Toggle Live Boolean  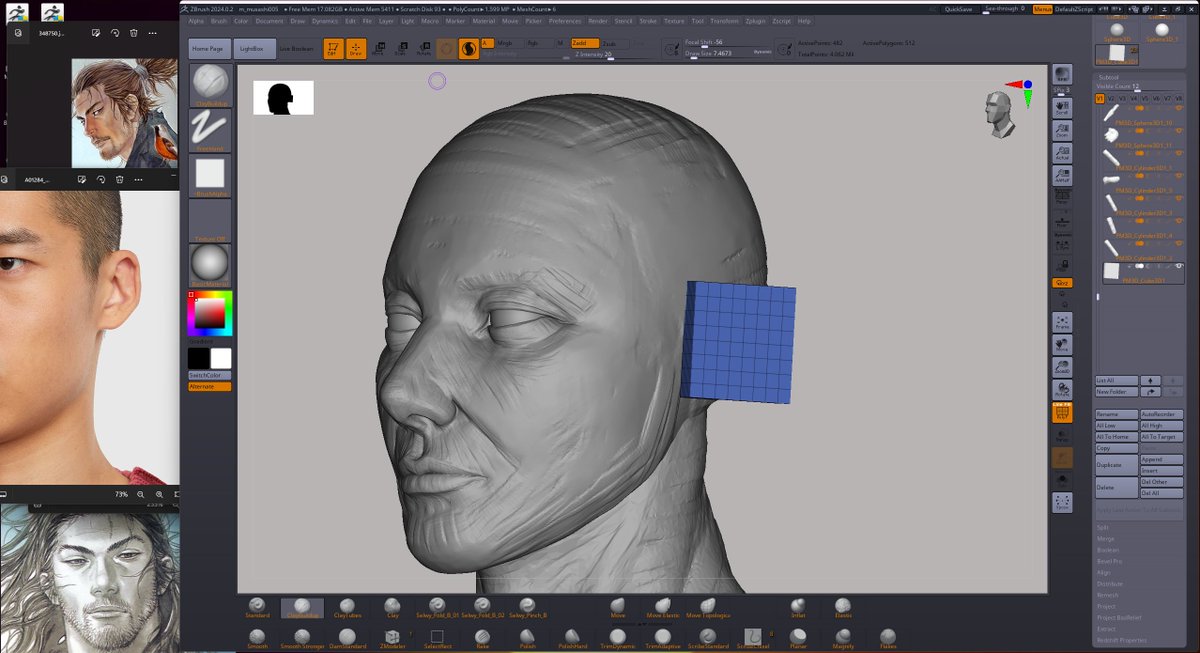click(x=296, y=49)
